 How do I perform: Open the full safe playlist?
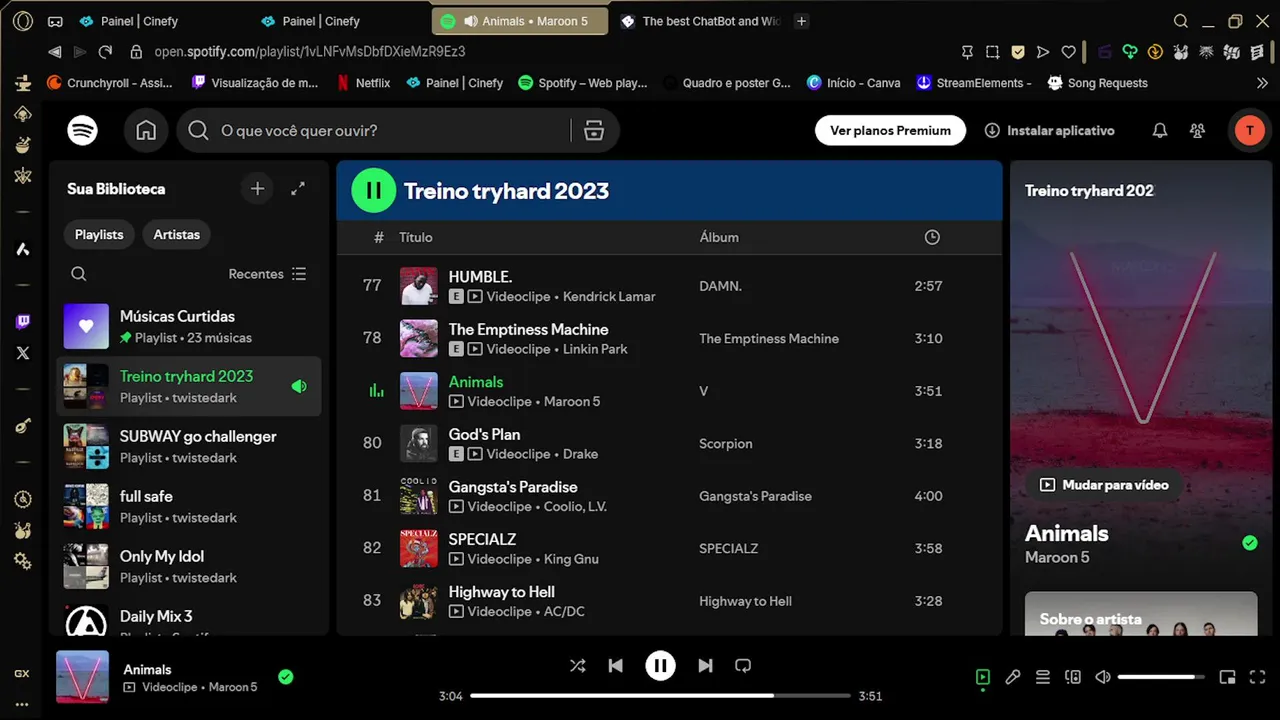click(x=189, y=506)
